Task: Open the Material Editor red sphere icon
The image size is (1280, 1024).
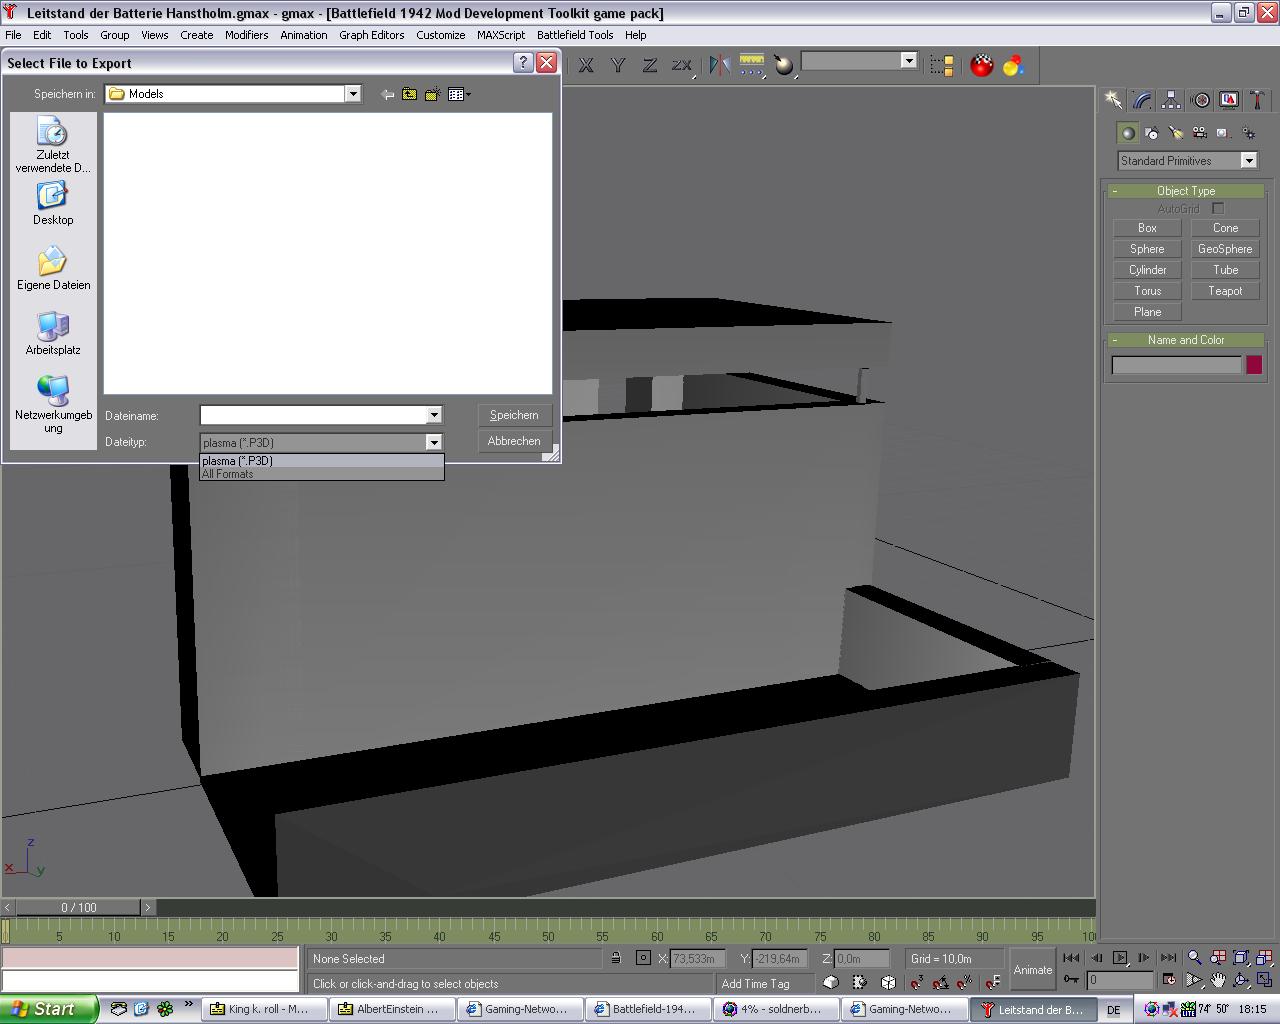Action: coord(982,65)
